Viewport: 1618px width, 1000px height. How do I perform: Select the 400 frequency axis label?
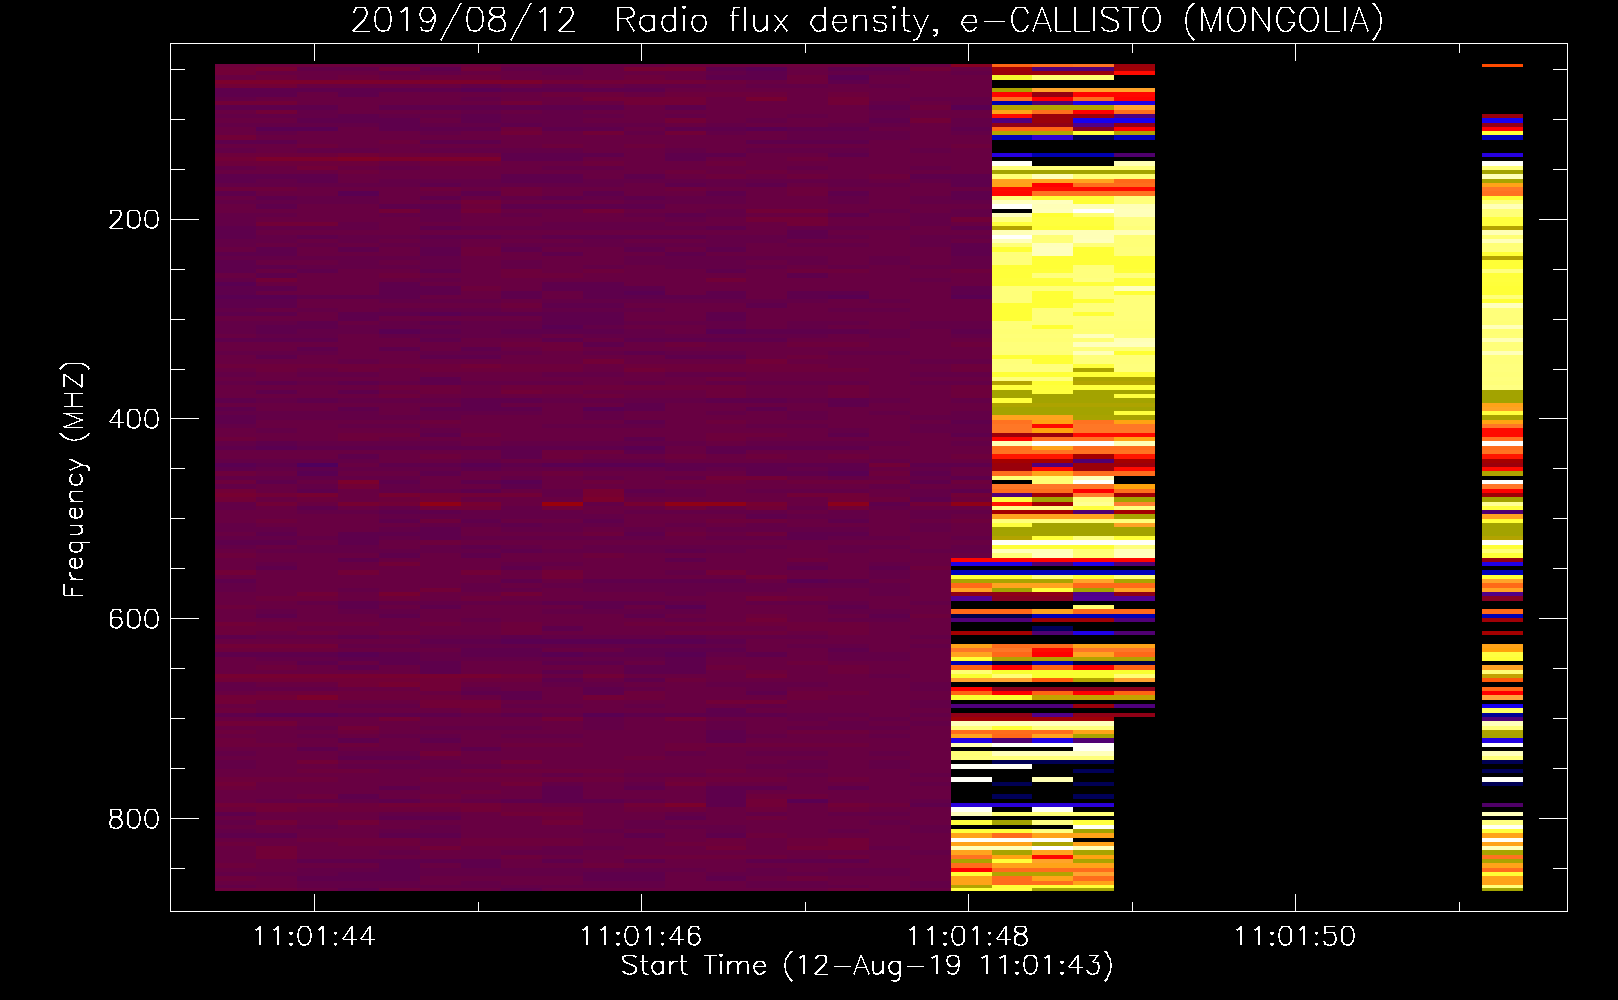[x=133, y=420]
